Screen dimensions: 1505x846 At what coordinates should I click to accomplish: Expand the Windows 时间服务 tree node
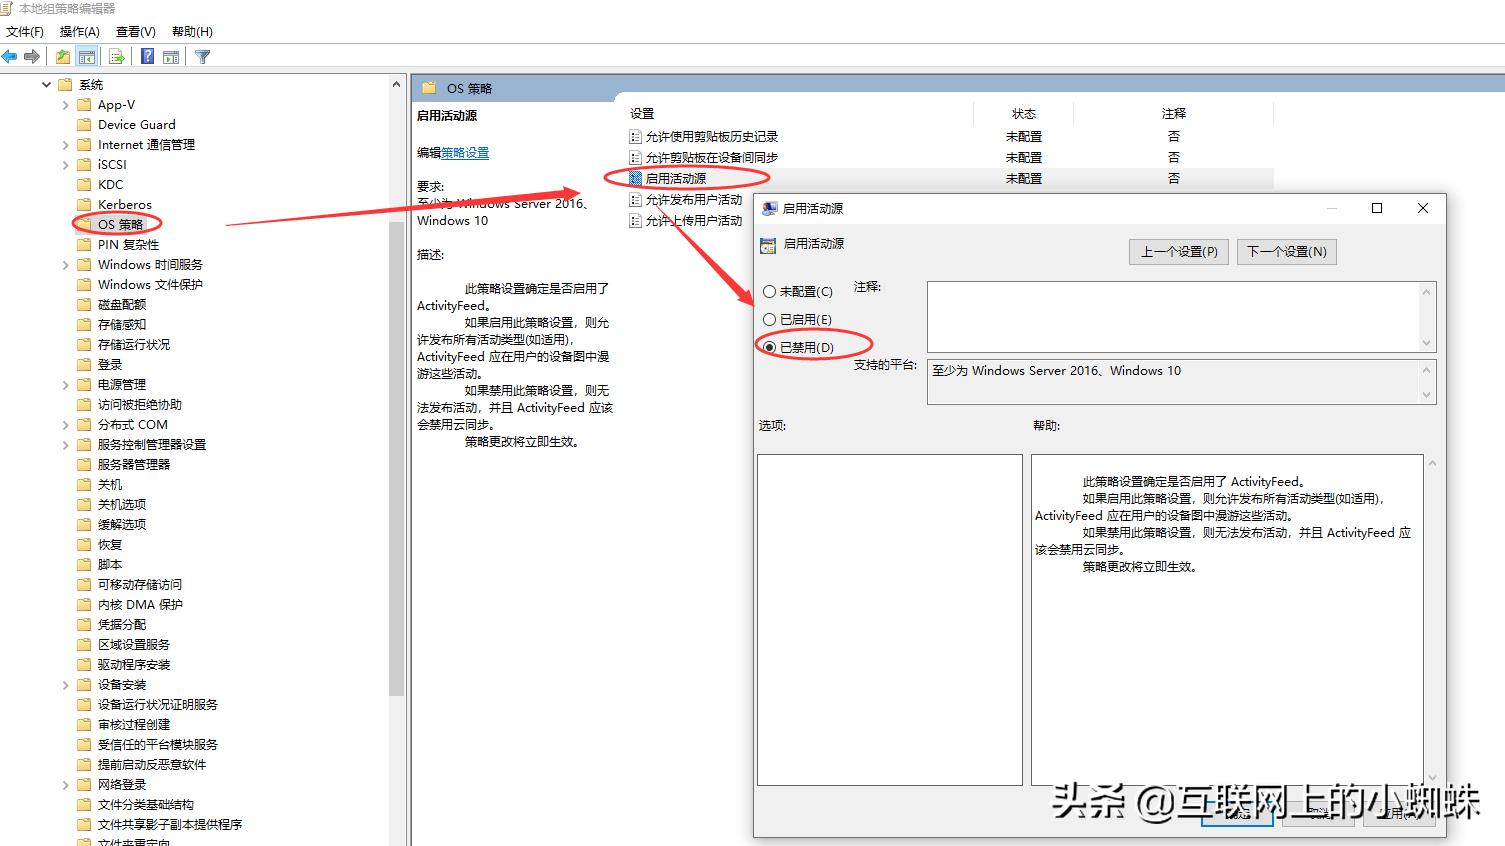64,264
